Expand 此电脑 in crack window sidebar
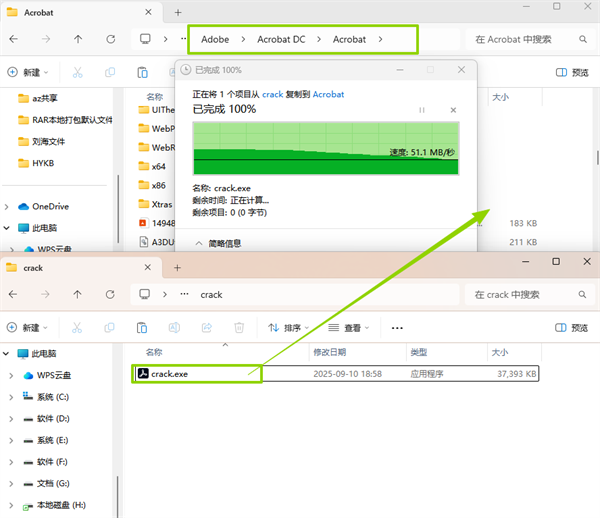Image resolution: width=600 pixels, height=518 pixels. coord(6,353)
